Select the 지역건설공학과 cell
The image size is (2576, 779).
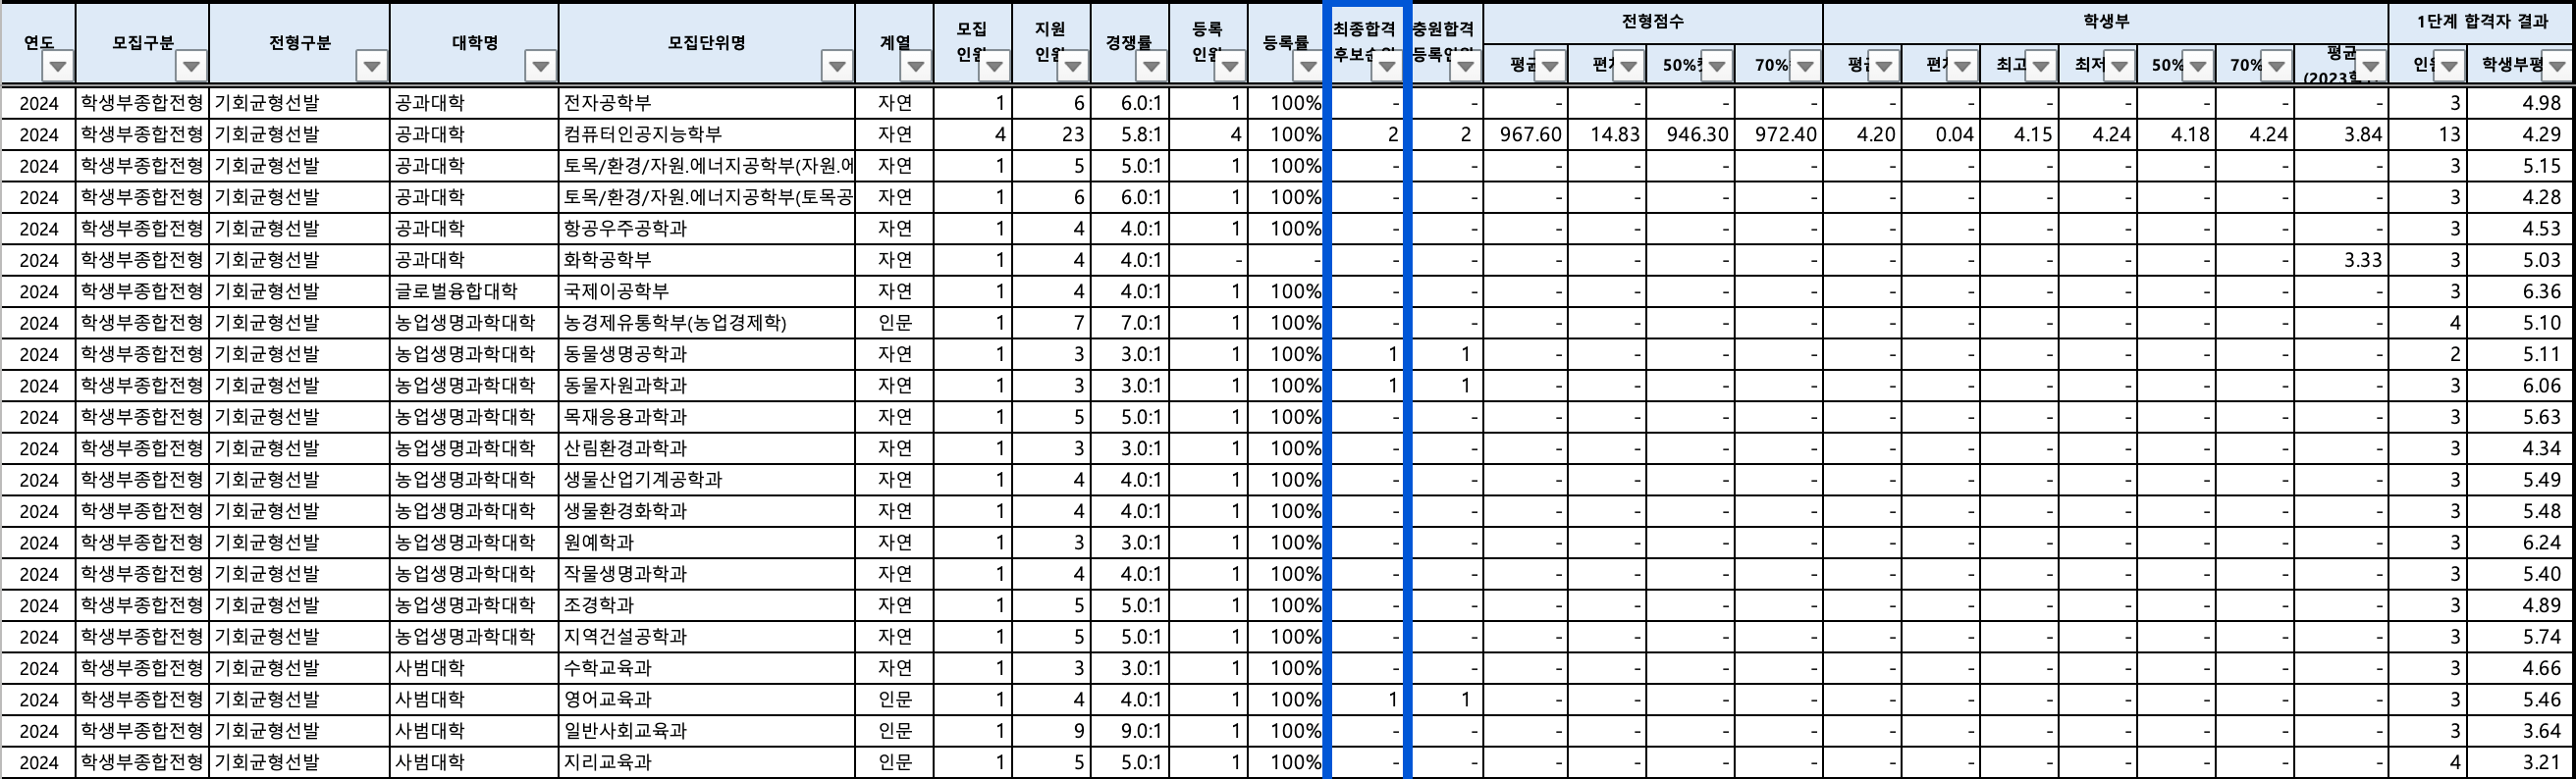pos(706,637)
